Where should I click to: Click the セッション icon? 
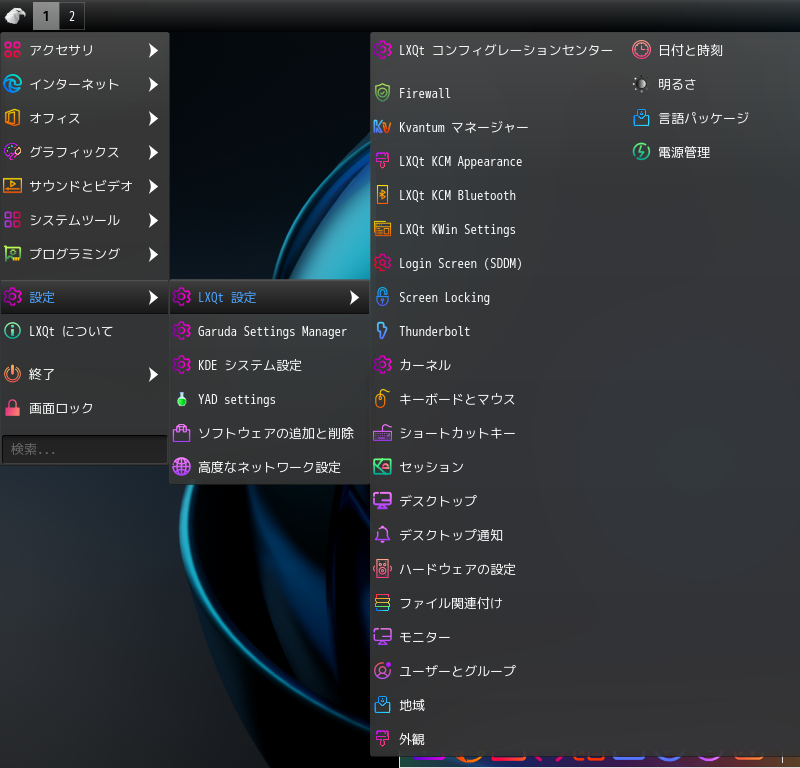382,466
